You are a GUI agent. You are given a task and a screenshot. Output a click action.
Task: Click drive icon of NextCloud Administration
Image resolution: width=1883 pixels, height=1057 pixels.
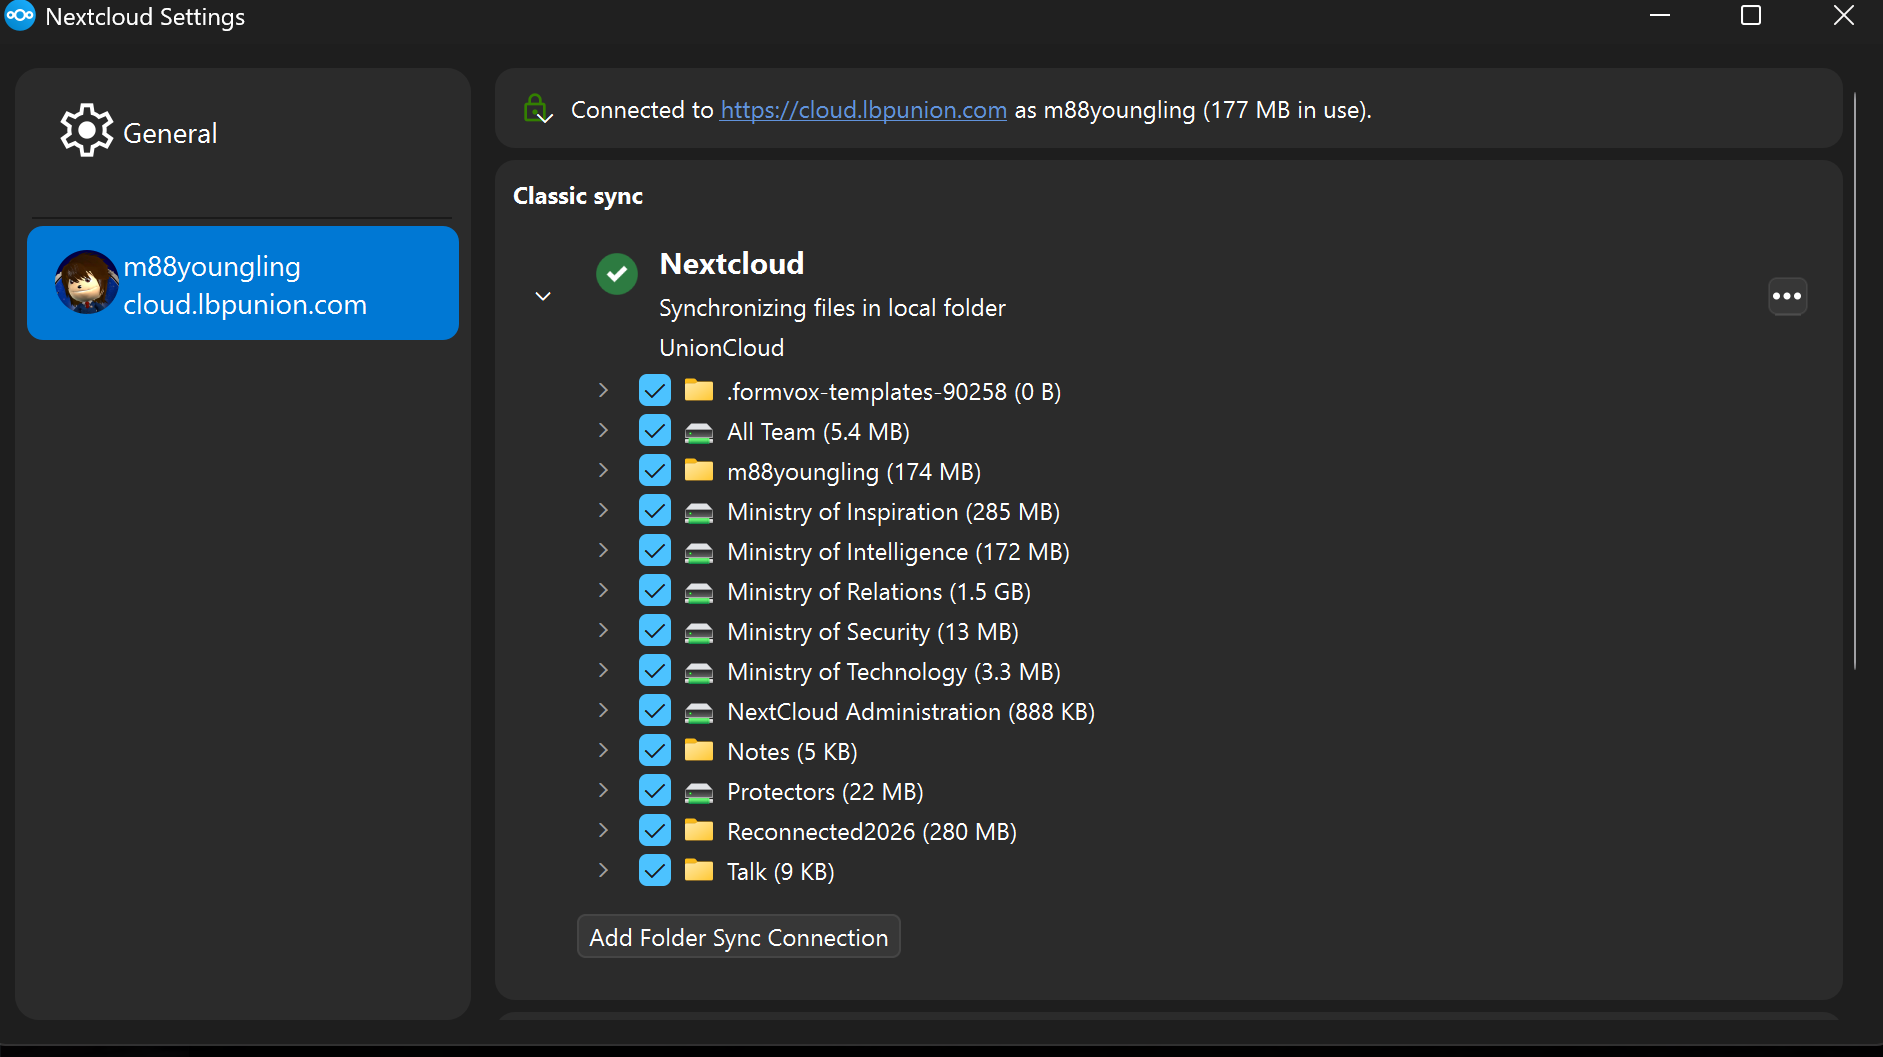(699, 712)
